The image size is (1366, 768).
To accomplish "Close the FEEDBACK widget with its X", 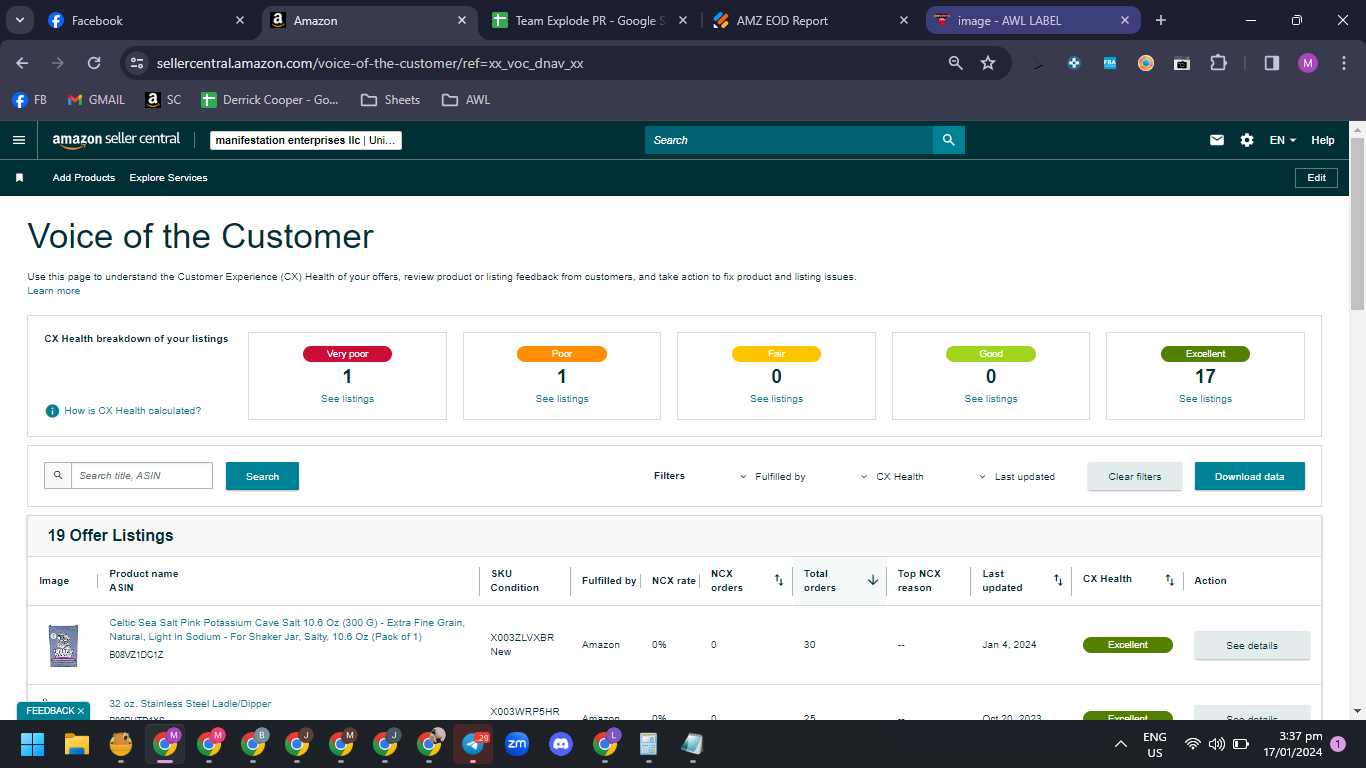I will pos(81,711).
